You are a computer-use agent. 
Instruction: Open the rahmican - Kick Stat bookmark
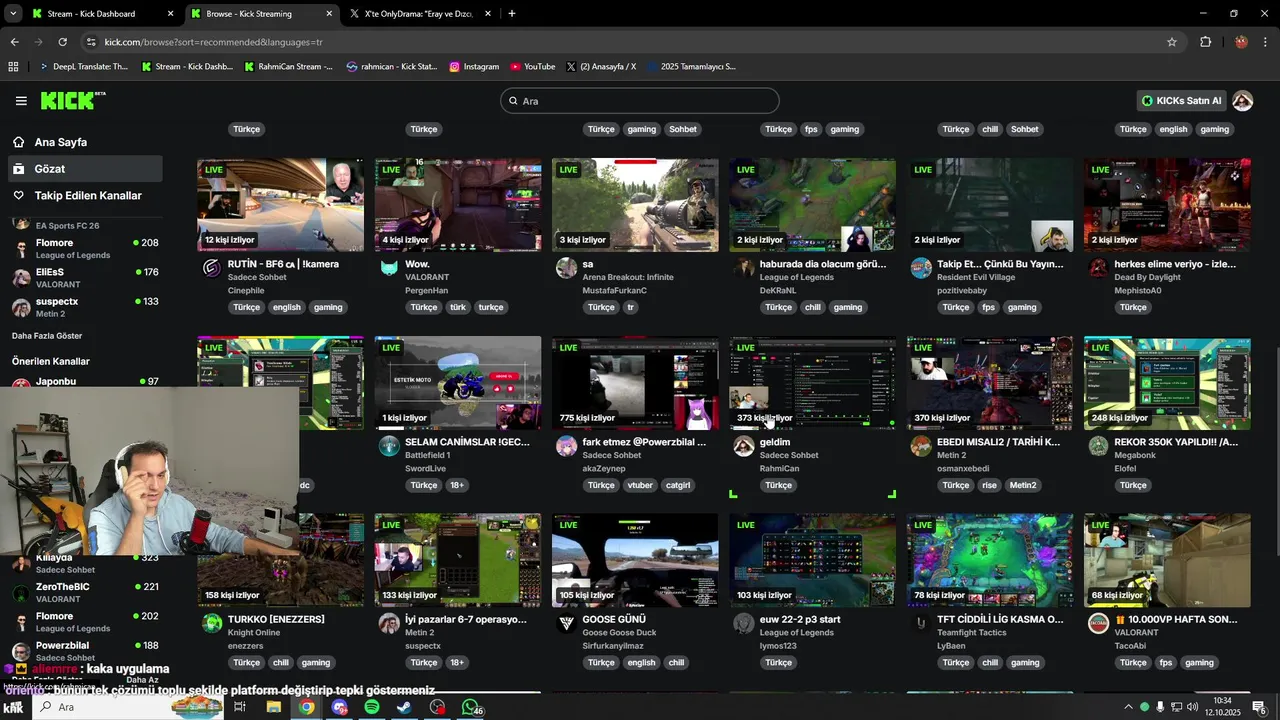pos(392,67)
